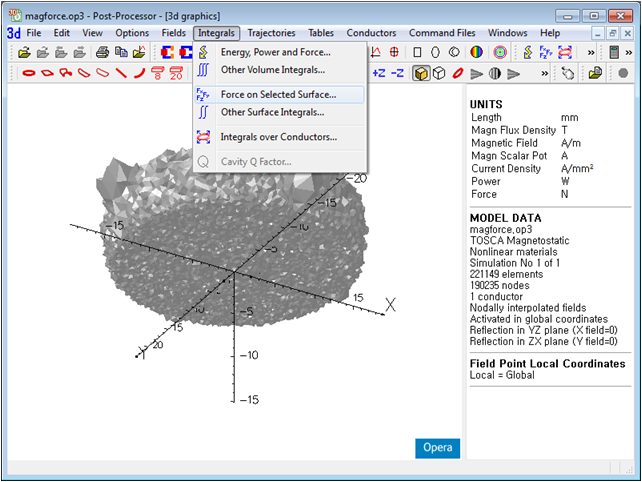
Task: Click the print icon in the toolbar
Action: click(103, 52)
